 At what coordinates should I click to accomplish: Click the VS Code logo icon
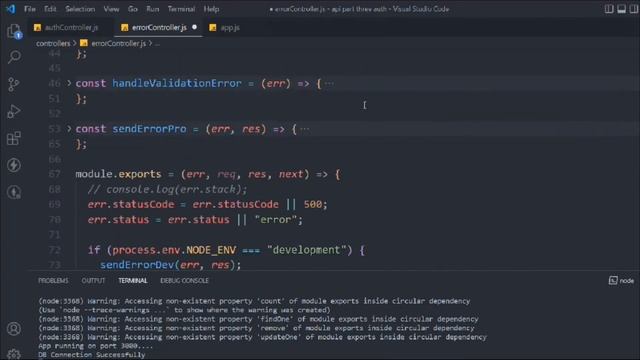coord(11,9)
